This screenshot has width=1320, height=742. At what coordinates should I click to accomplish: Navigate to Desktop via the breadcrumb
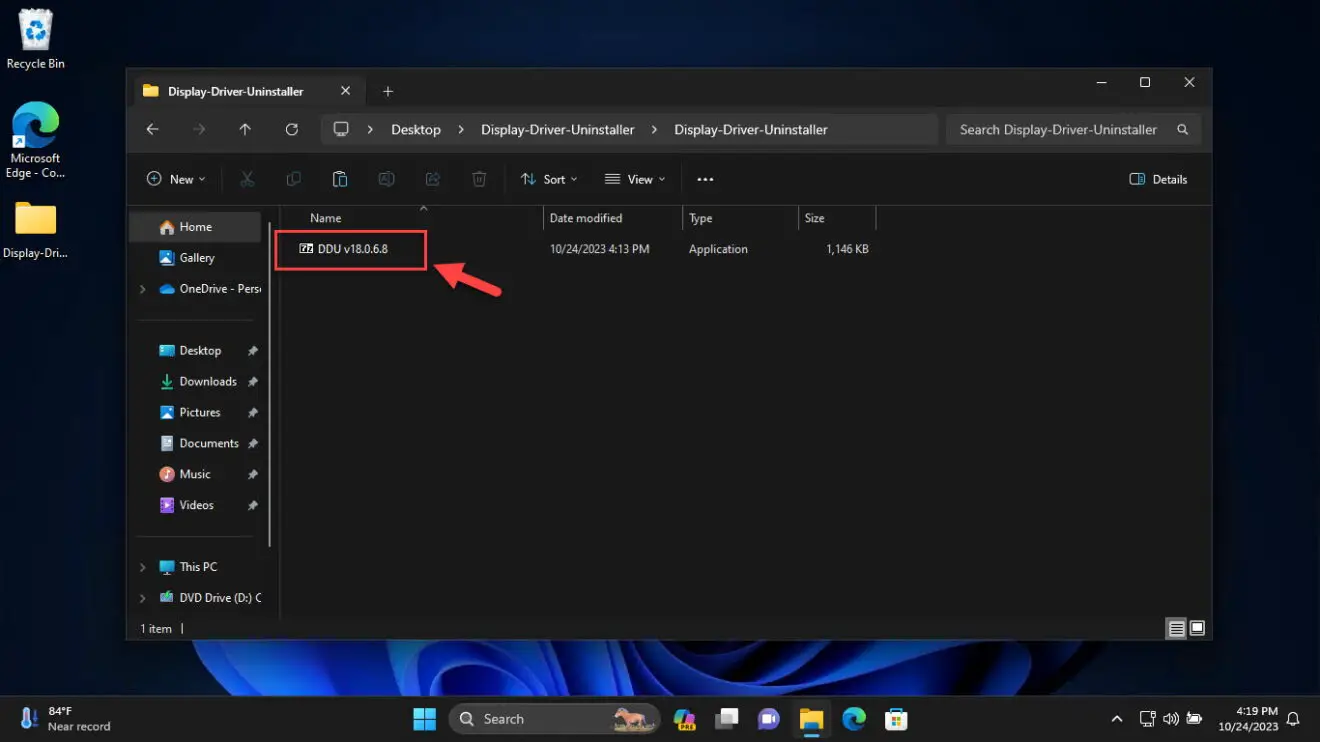tap(415, 129)
